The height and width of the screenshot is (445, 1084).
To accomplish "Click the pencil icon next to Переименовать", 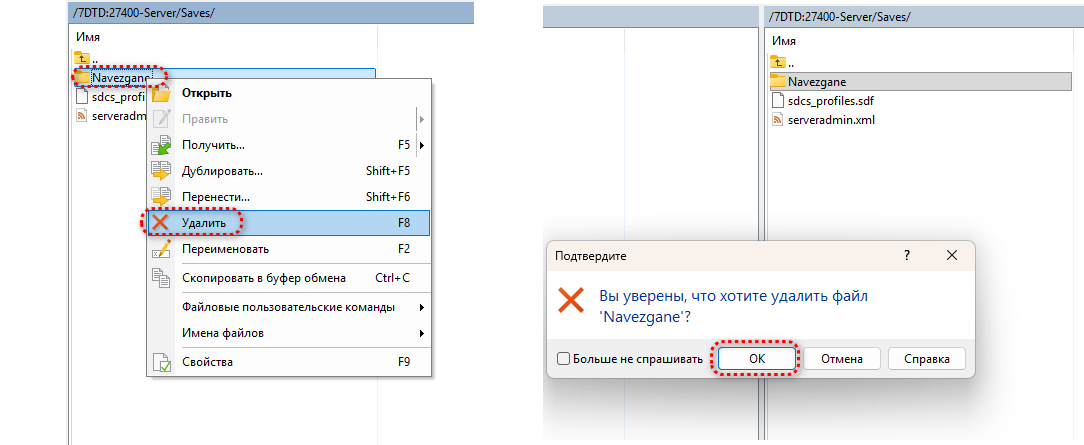I will tap(160, 249).
